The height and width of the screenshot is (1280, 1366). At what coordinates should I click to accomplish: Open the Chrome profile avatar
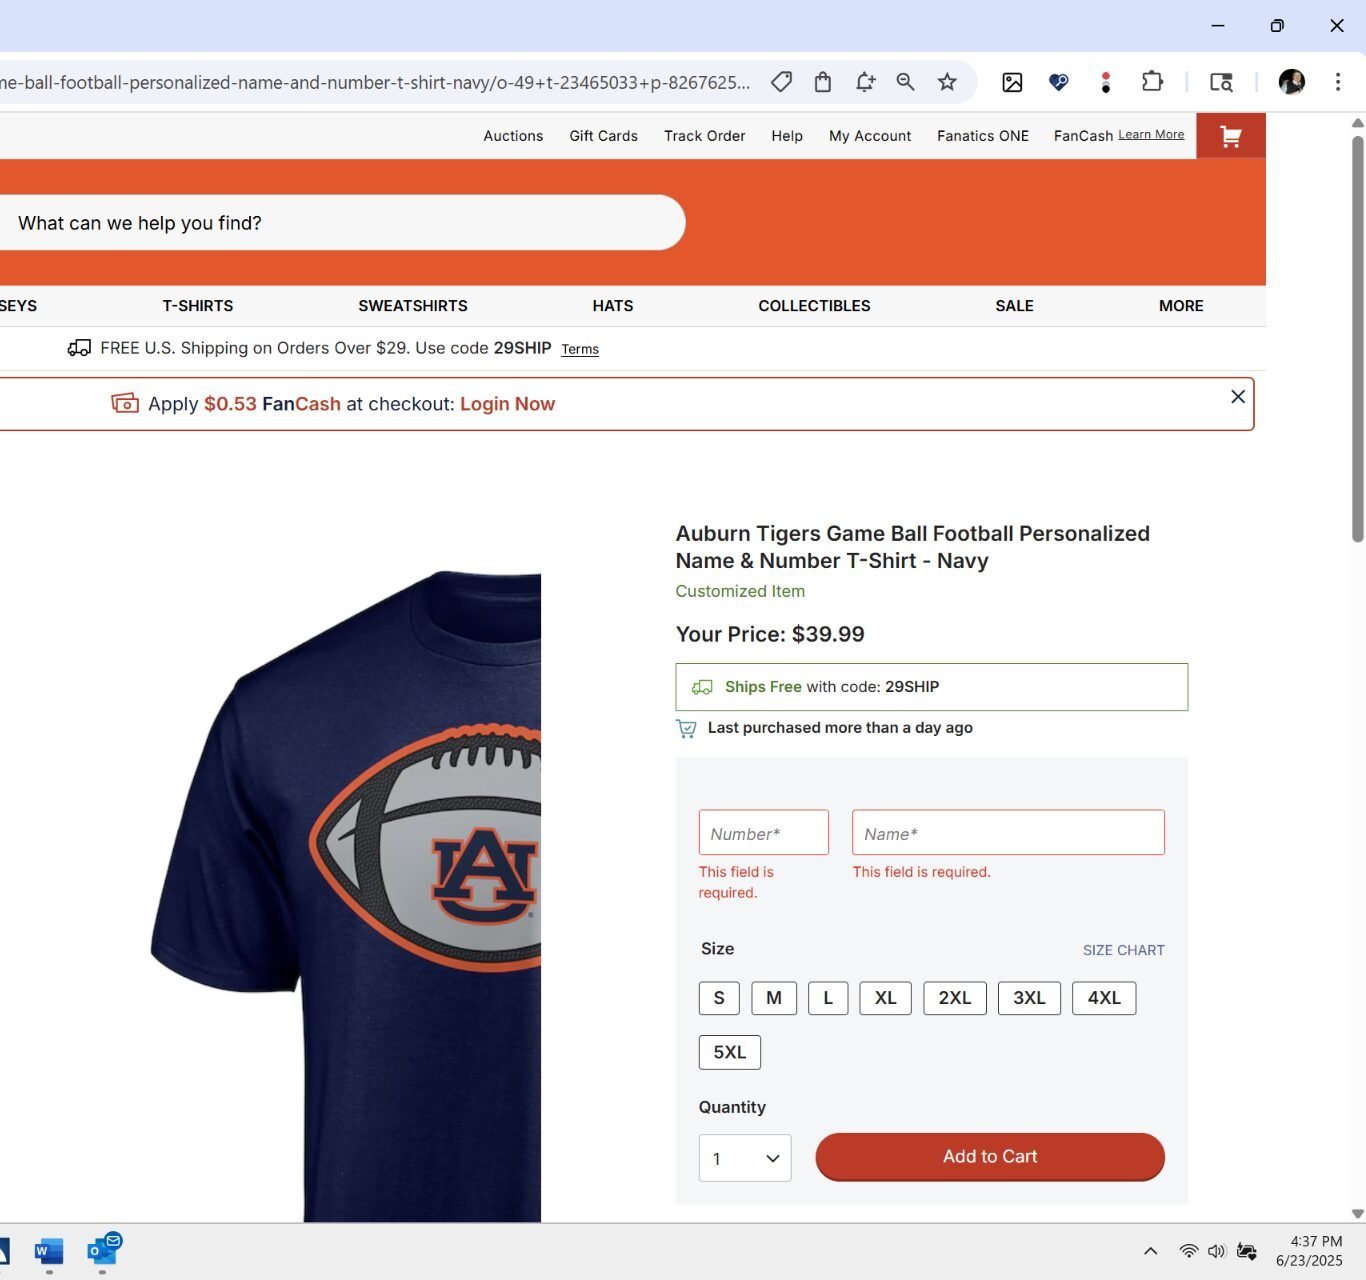1291,82
